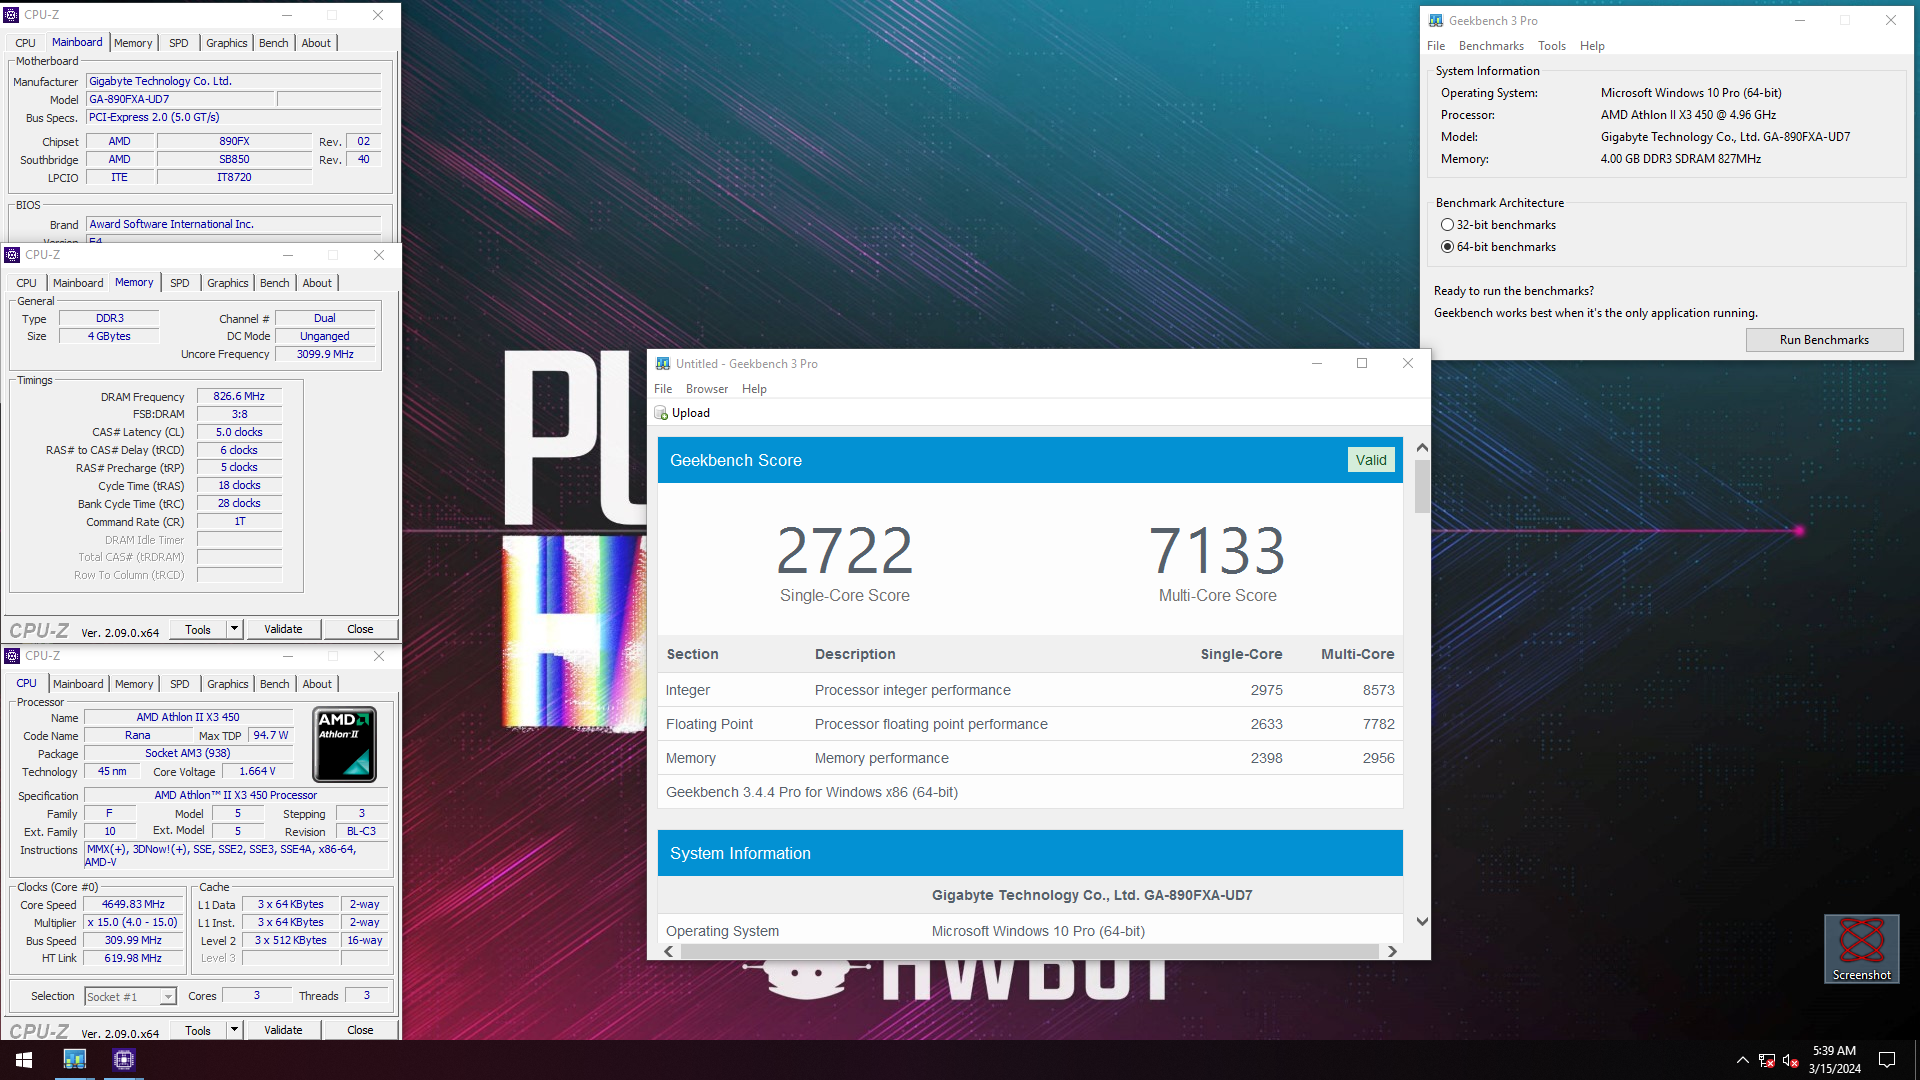1920x1080 pixels.
Task: Click the scroll up arrow in results
Action: (1422, 448)
